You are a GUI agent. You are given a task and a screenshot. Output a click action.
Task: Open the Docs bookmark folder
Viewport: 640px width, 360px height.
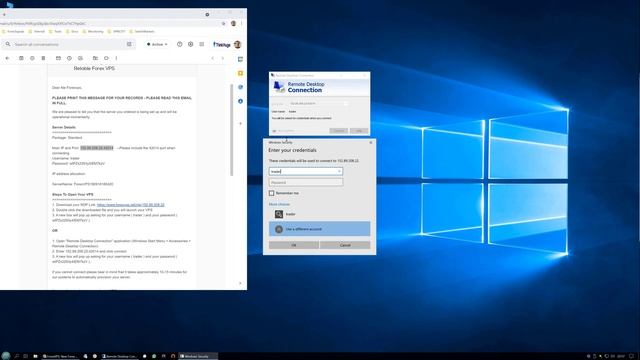point(72,31)
